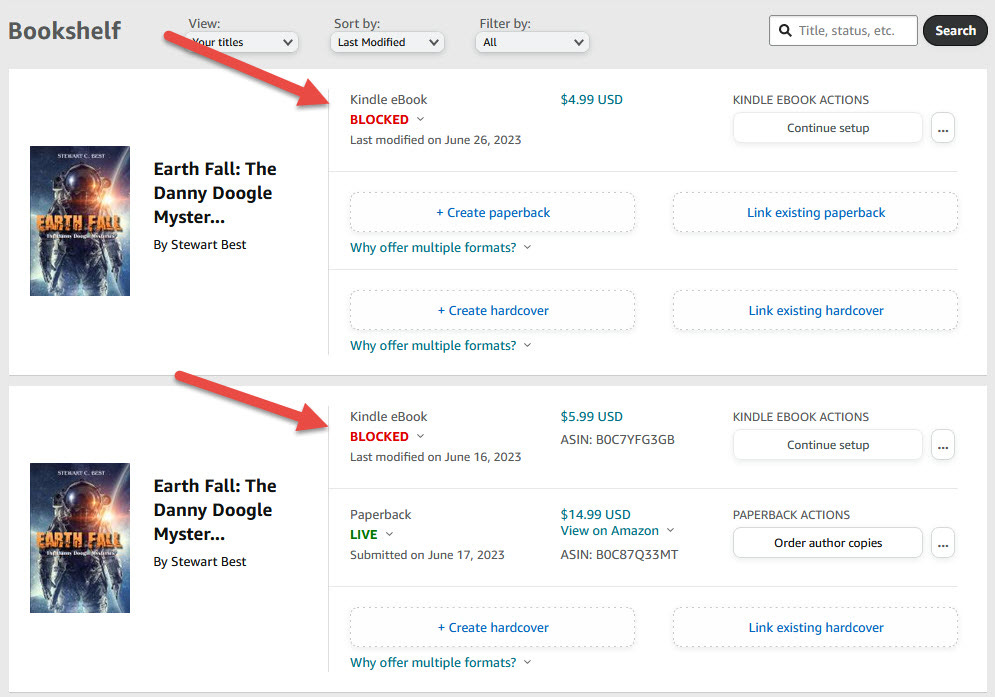Open more actions ellipsis for $4.99 eBook
995x697 pixels.
pyautogui.click(x=943, y=128)
